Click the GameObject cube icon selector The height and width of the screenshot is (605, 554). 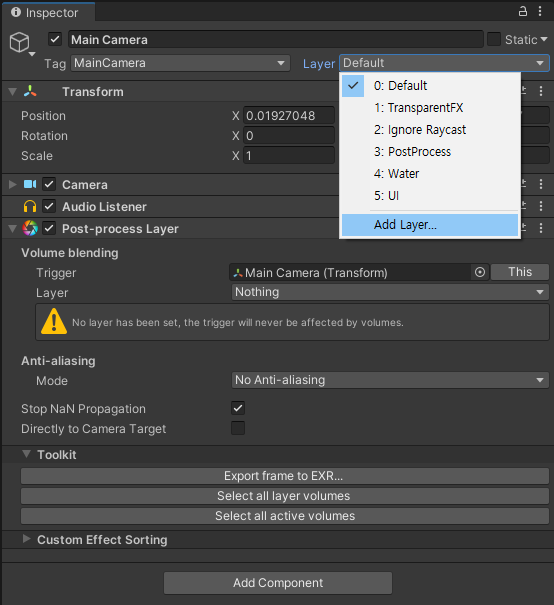click(x=20, y=42)
